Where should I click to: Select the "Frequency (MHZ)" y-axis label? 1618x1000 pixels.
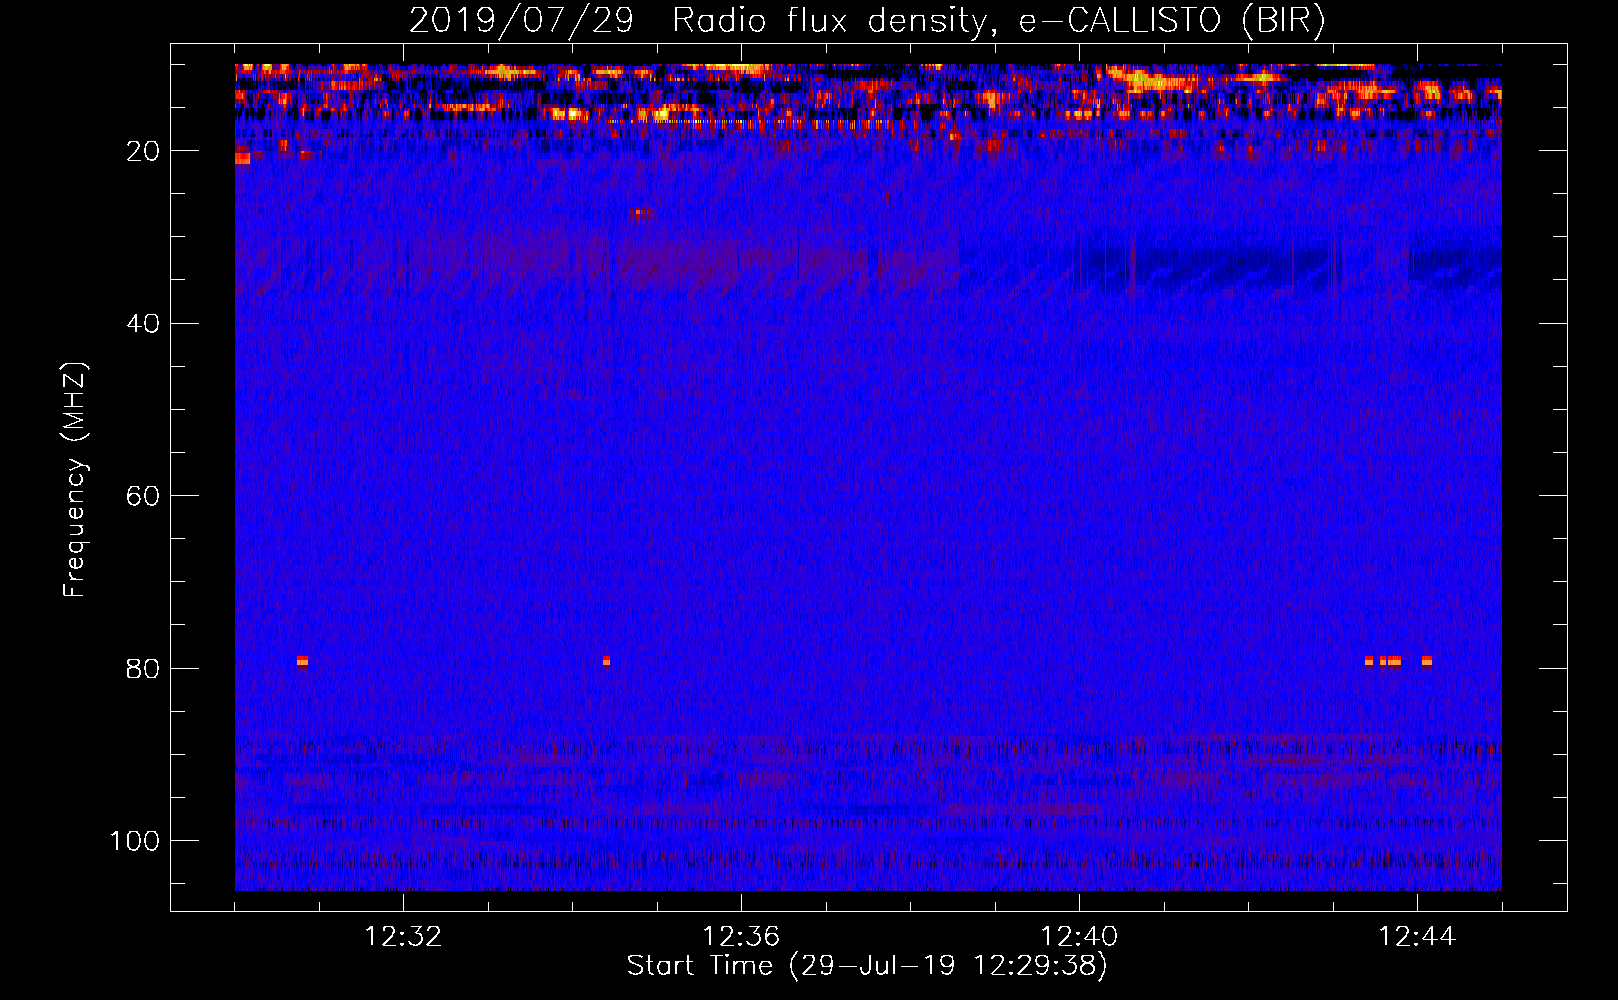tap(75, 479)
